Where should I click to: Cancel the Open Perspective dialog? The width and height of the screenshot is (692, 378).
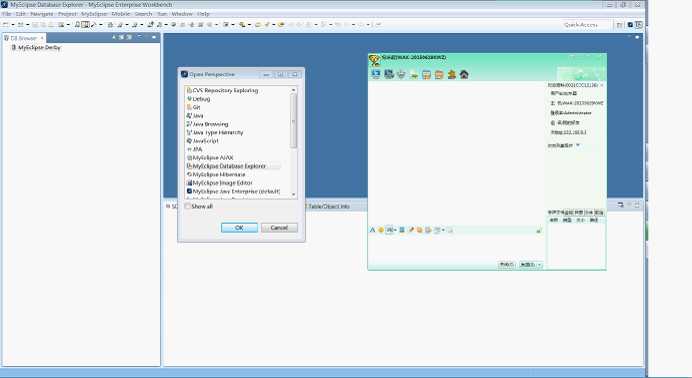pos(279,228)
